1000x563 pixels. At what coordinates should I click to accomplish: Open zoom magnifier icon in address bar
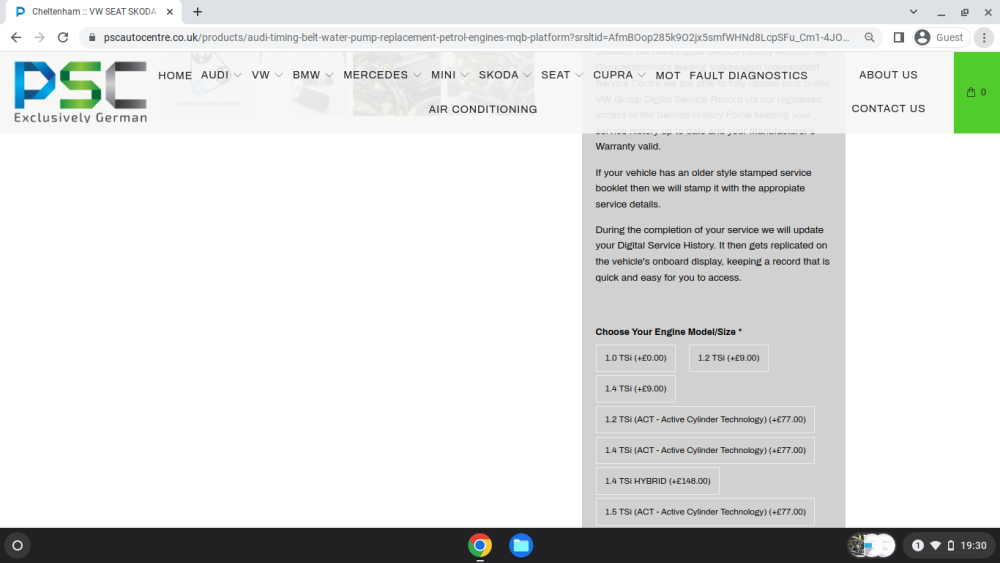point(869,38)
